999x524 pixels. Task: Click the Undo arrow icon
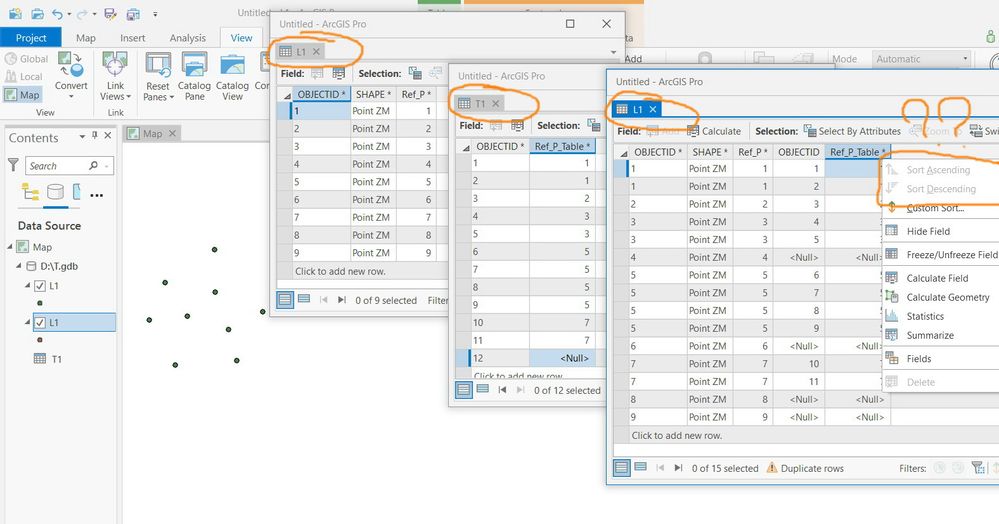58,13
